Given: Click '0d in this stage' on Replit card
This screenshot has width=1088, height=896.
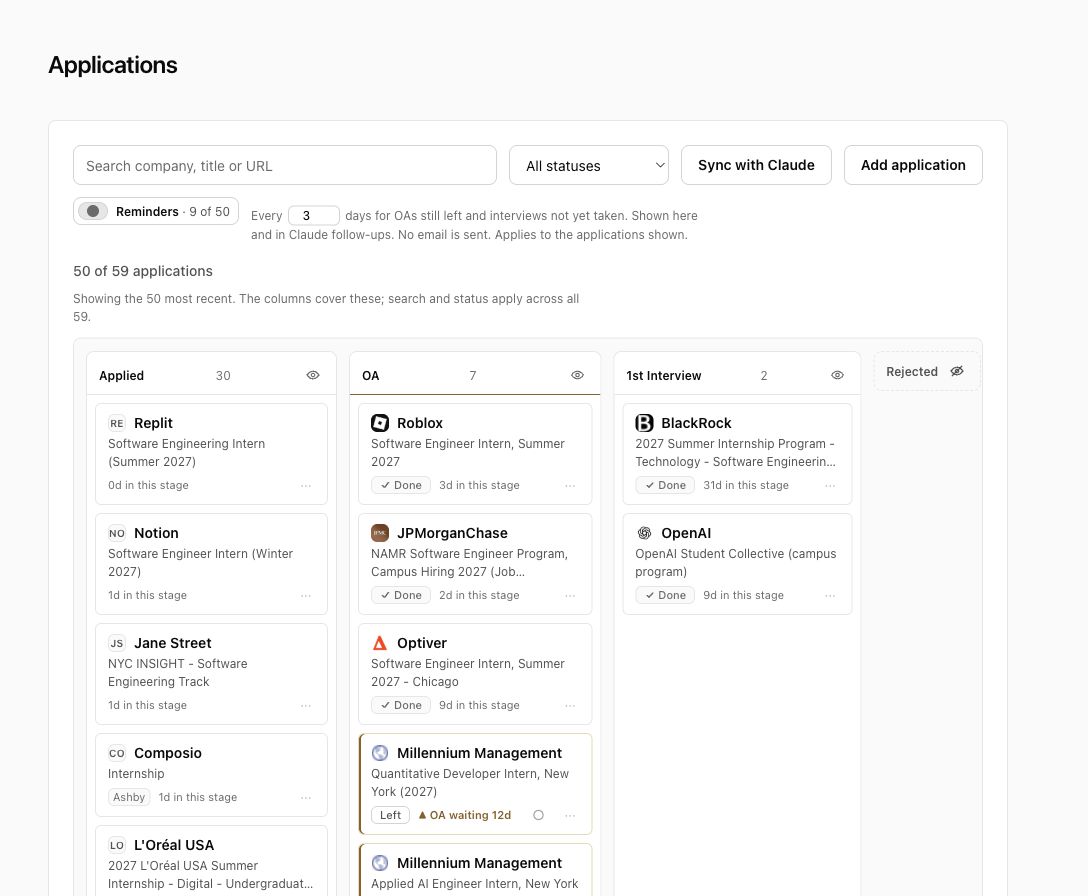Looking at the screenshot, I should click(148, 485).
